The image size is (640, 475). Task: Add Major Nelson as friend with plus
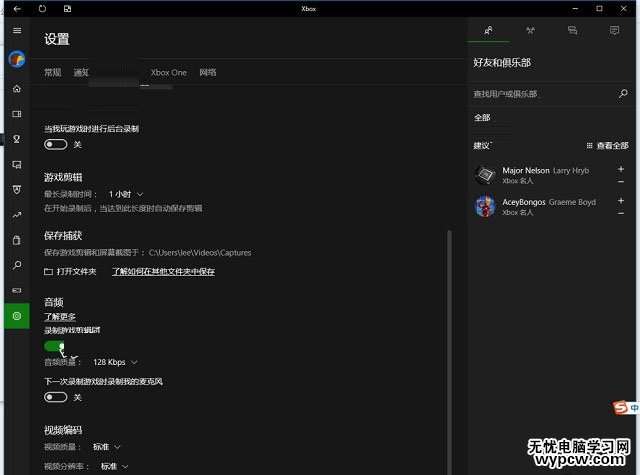coord(621,169)
